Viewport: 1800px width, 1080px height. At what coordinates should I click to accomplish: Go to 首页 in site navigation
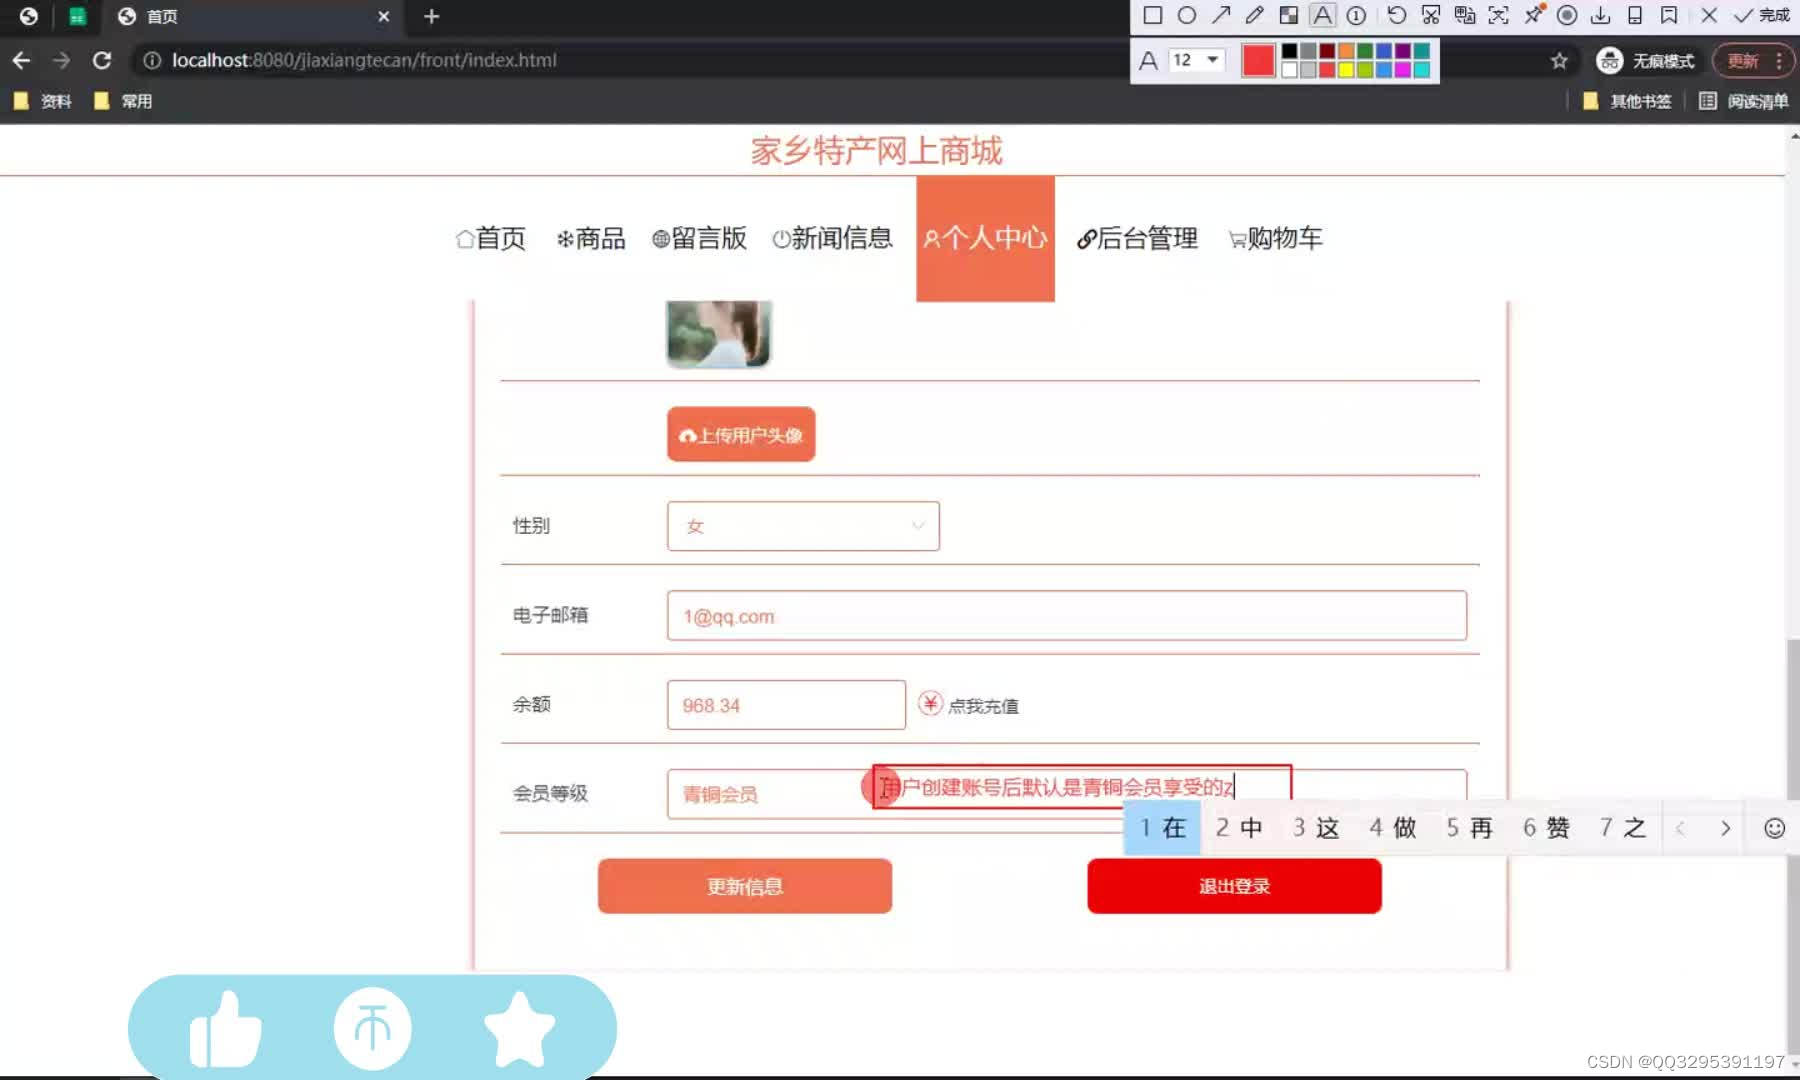490,238
